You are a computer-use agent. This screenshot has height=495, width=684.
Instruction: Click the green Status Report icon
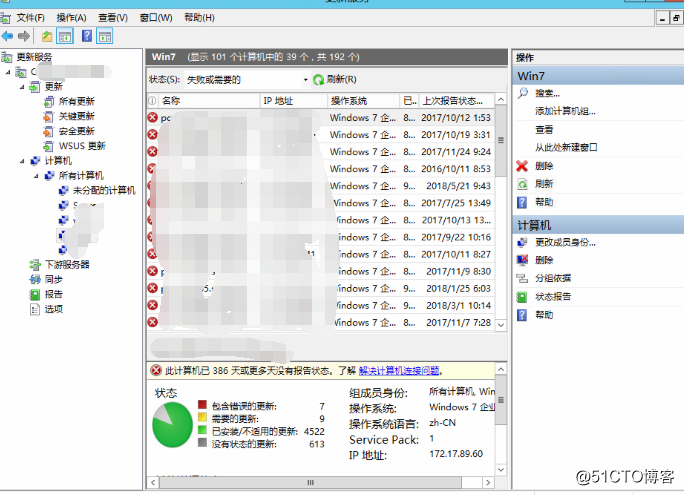[x=522, y=297]
